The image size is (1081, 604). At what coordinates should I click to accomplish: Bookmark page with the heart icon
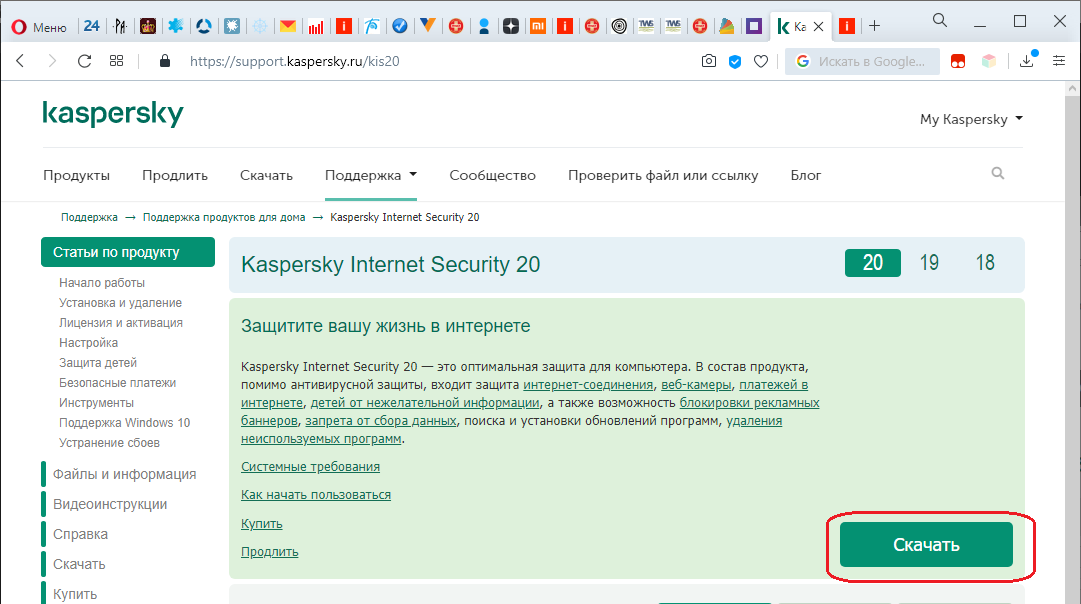pos(760,61)
